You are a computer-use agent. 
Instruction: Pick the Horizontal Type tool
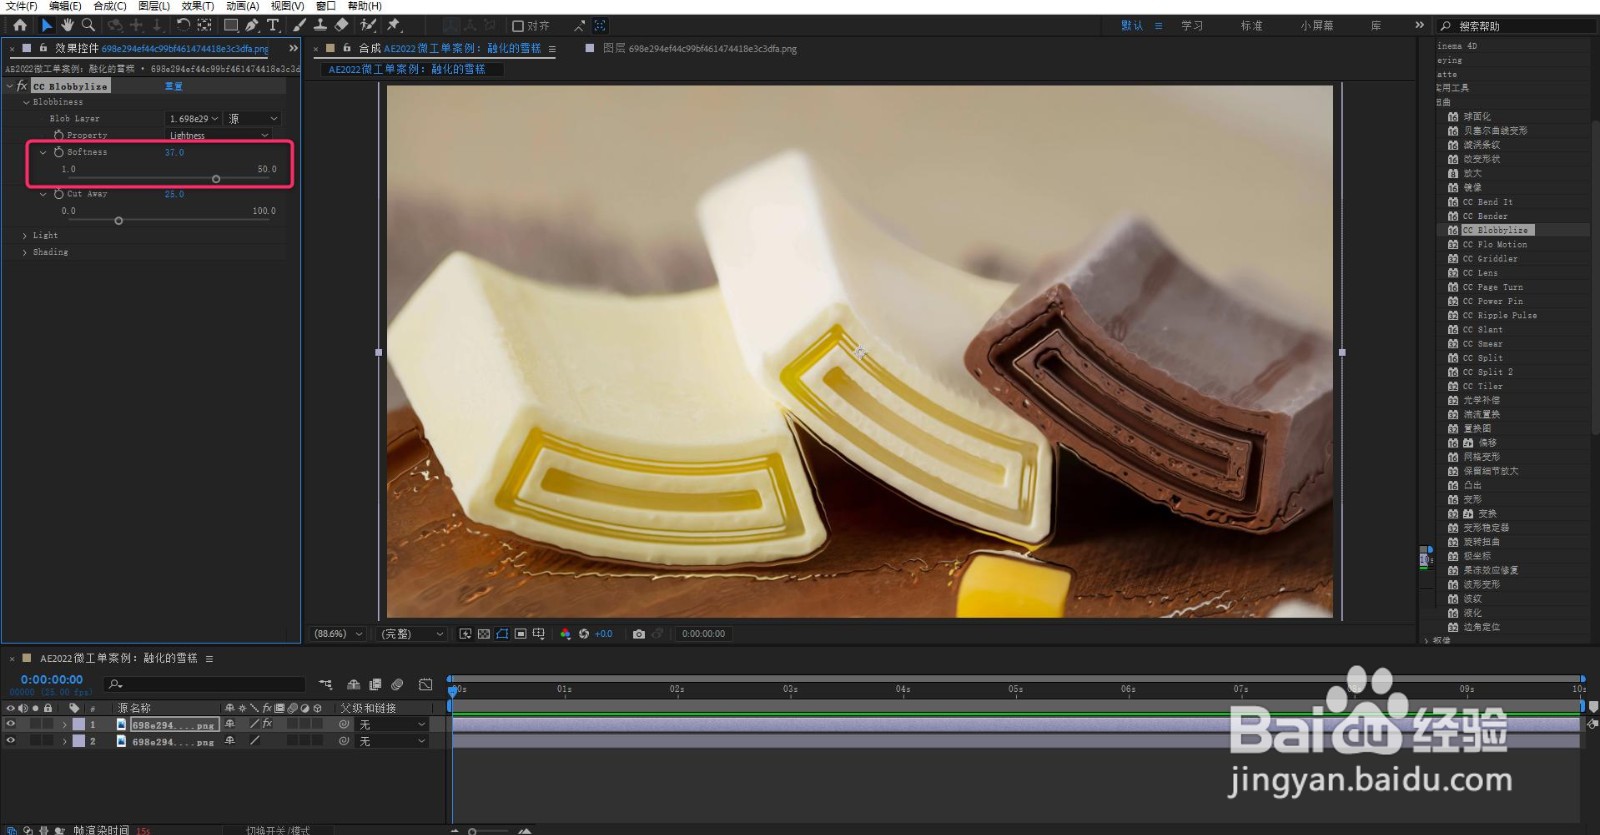point(273,25)
